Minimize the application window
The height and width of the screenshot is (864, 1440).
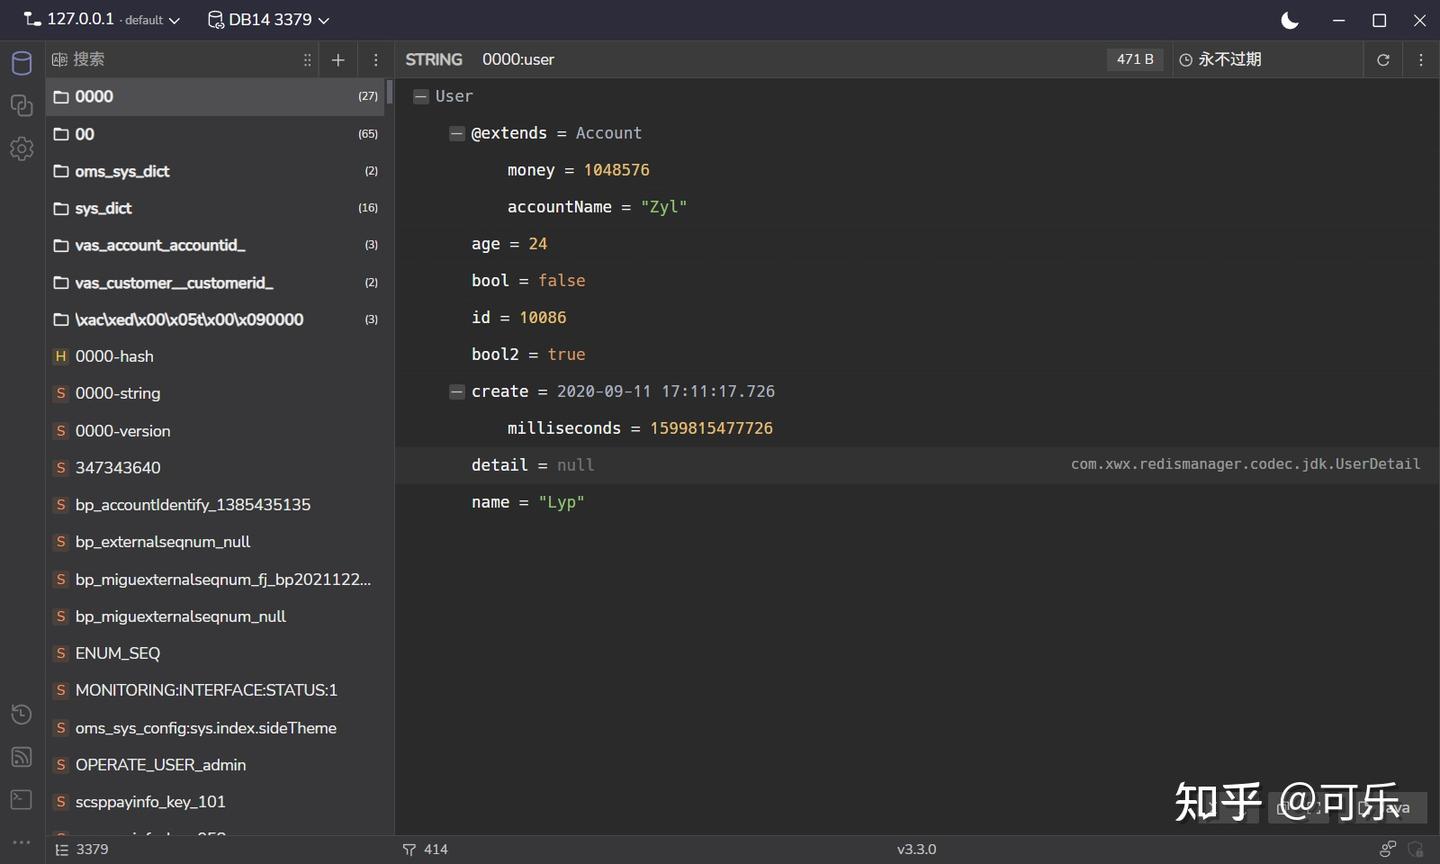1339,20
